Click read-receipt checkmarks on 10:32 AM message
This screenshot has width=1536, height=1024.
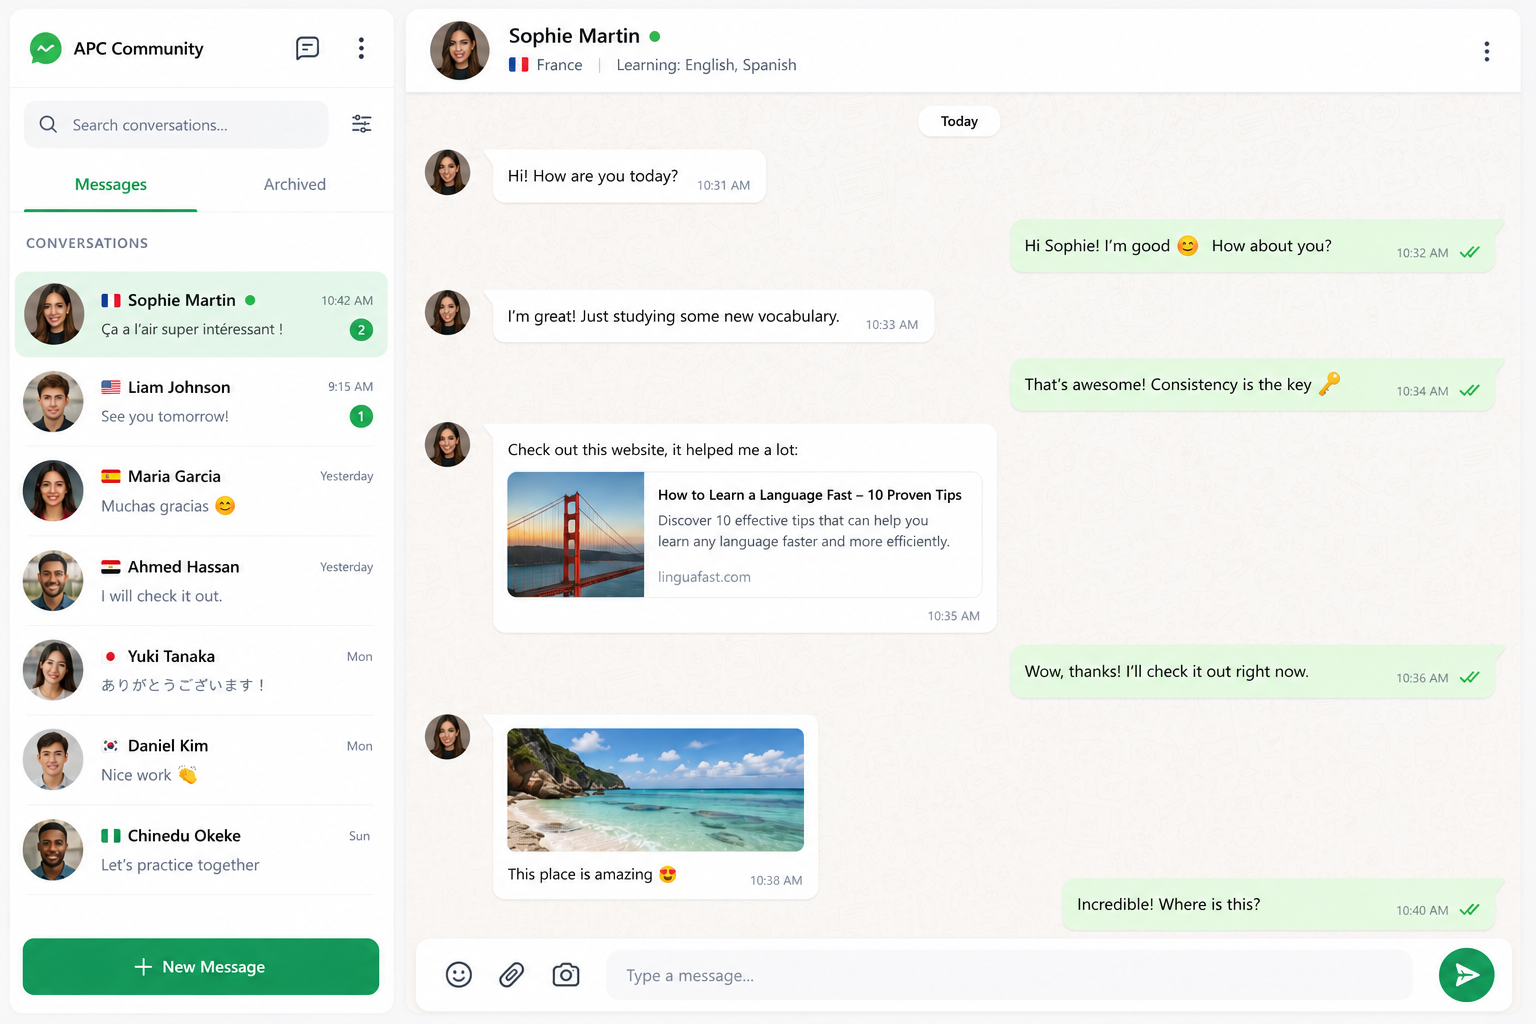1469,252
